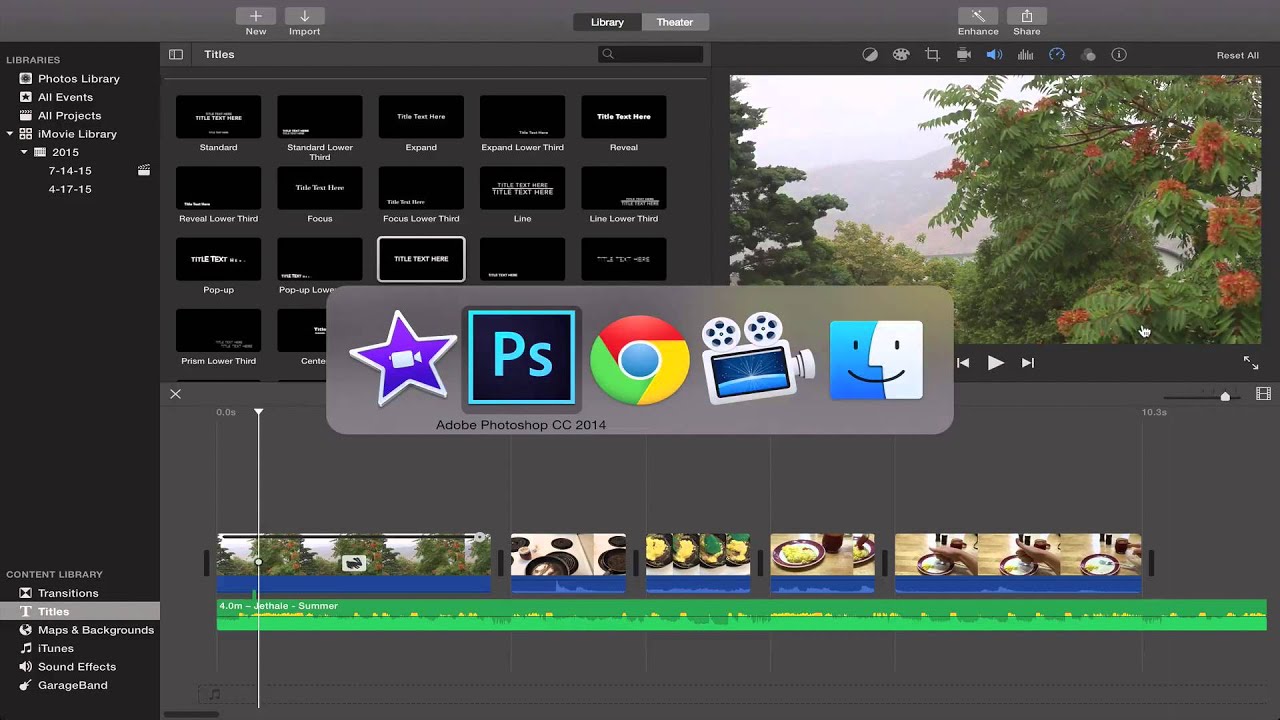1280x720 pixels.
Task: Collapse the iMovie Library tree
Action: 10,134
